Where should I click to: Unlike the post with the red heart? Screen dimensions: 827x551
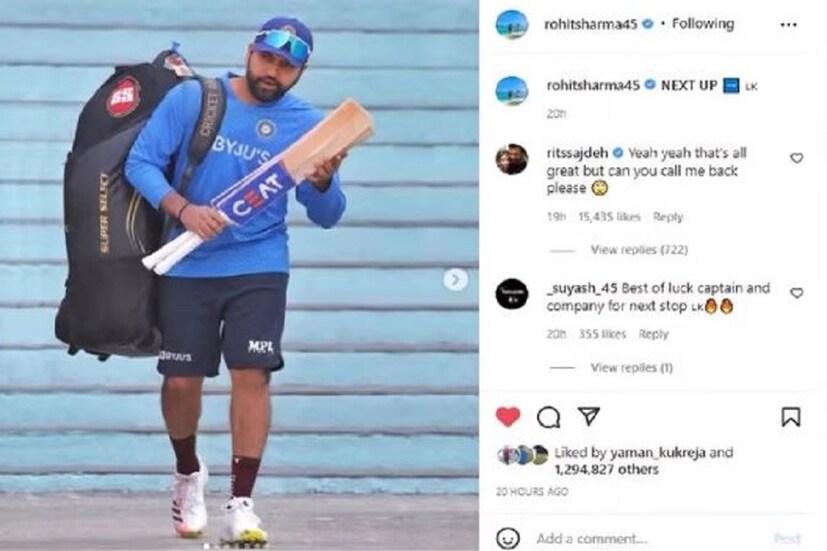(x=508, y=417)
